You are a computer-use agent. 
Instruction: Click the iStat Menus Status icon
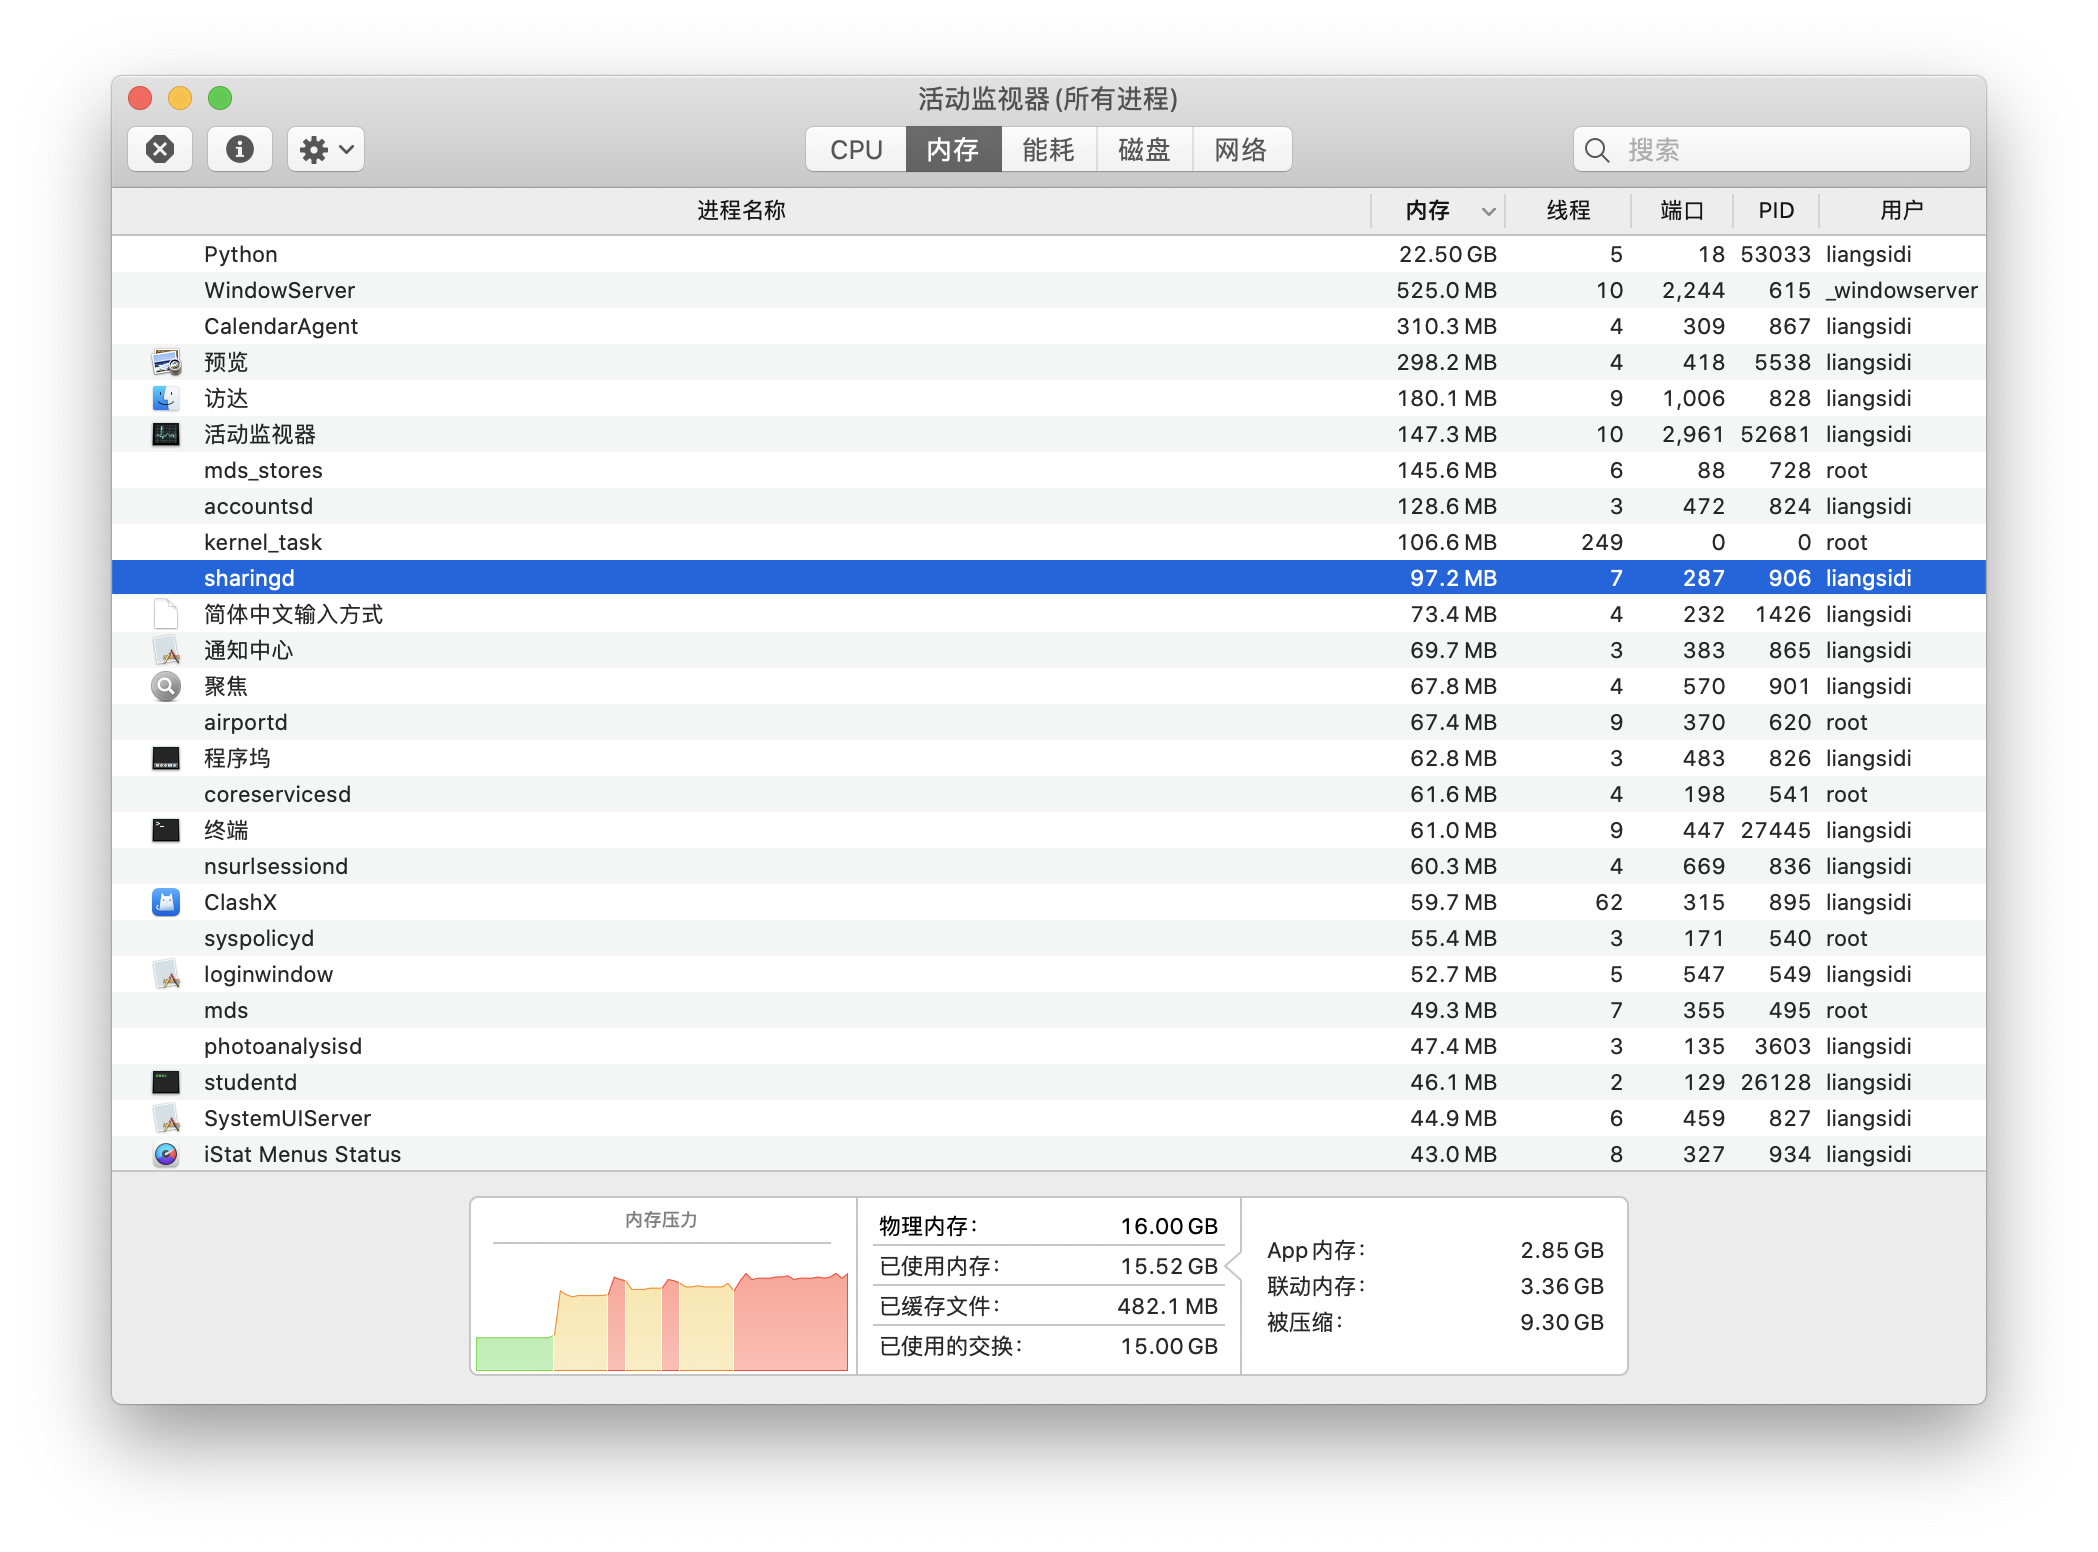[166, 1154]
